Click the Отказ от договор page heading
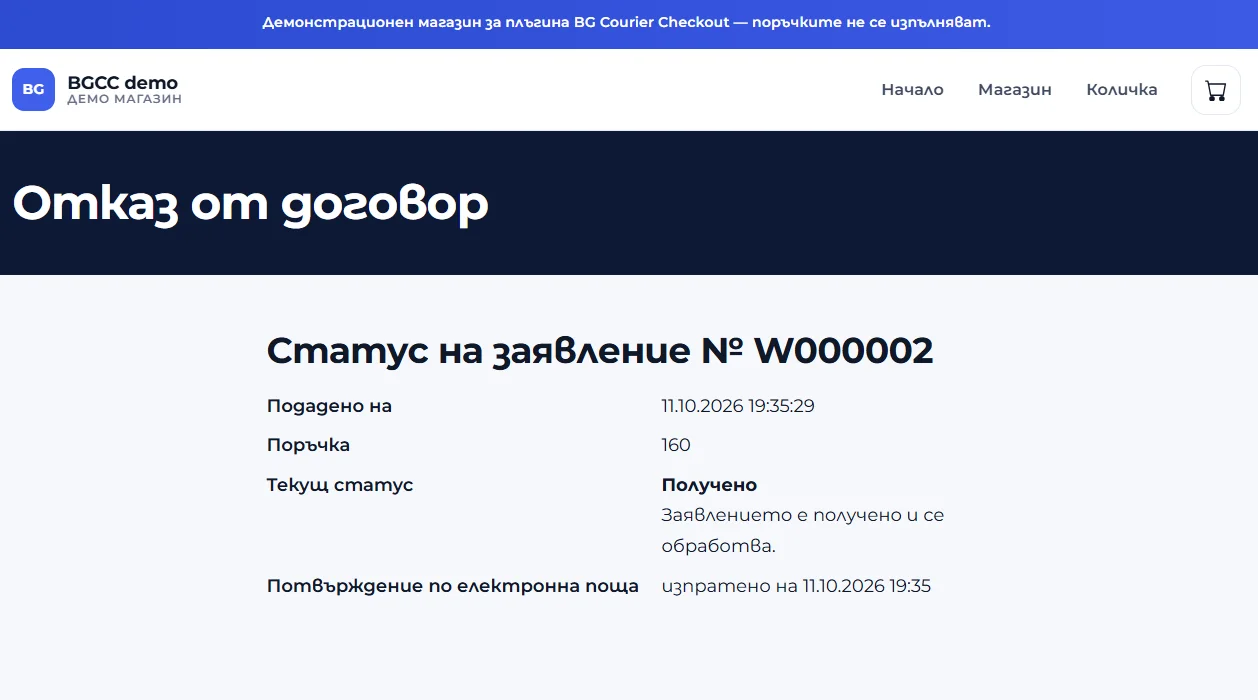The image size is (1258, 700). [x=251, y=203]
